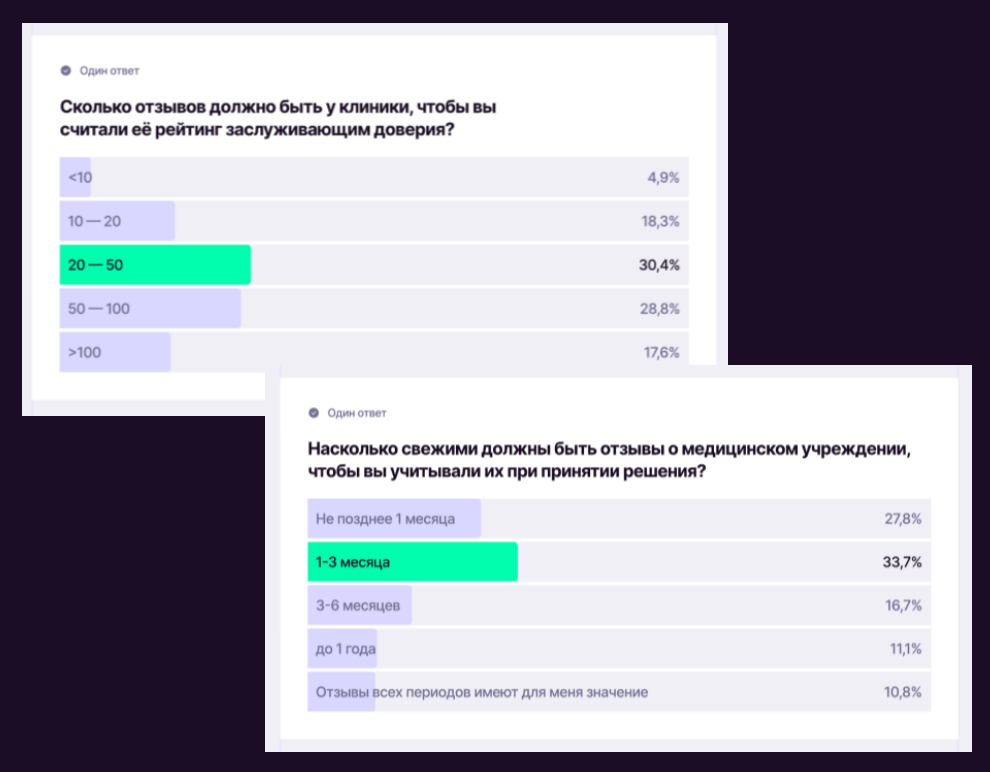Screen dimensions: 990x772
Task: Click the question about review freshness
Action: tap(609, 460)
